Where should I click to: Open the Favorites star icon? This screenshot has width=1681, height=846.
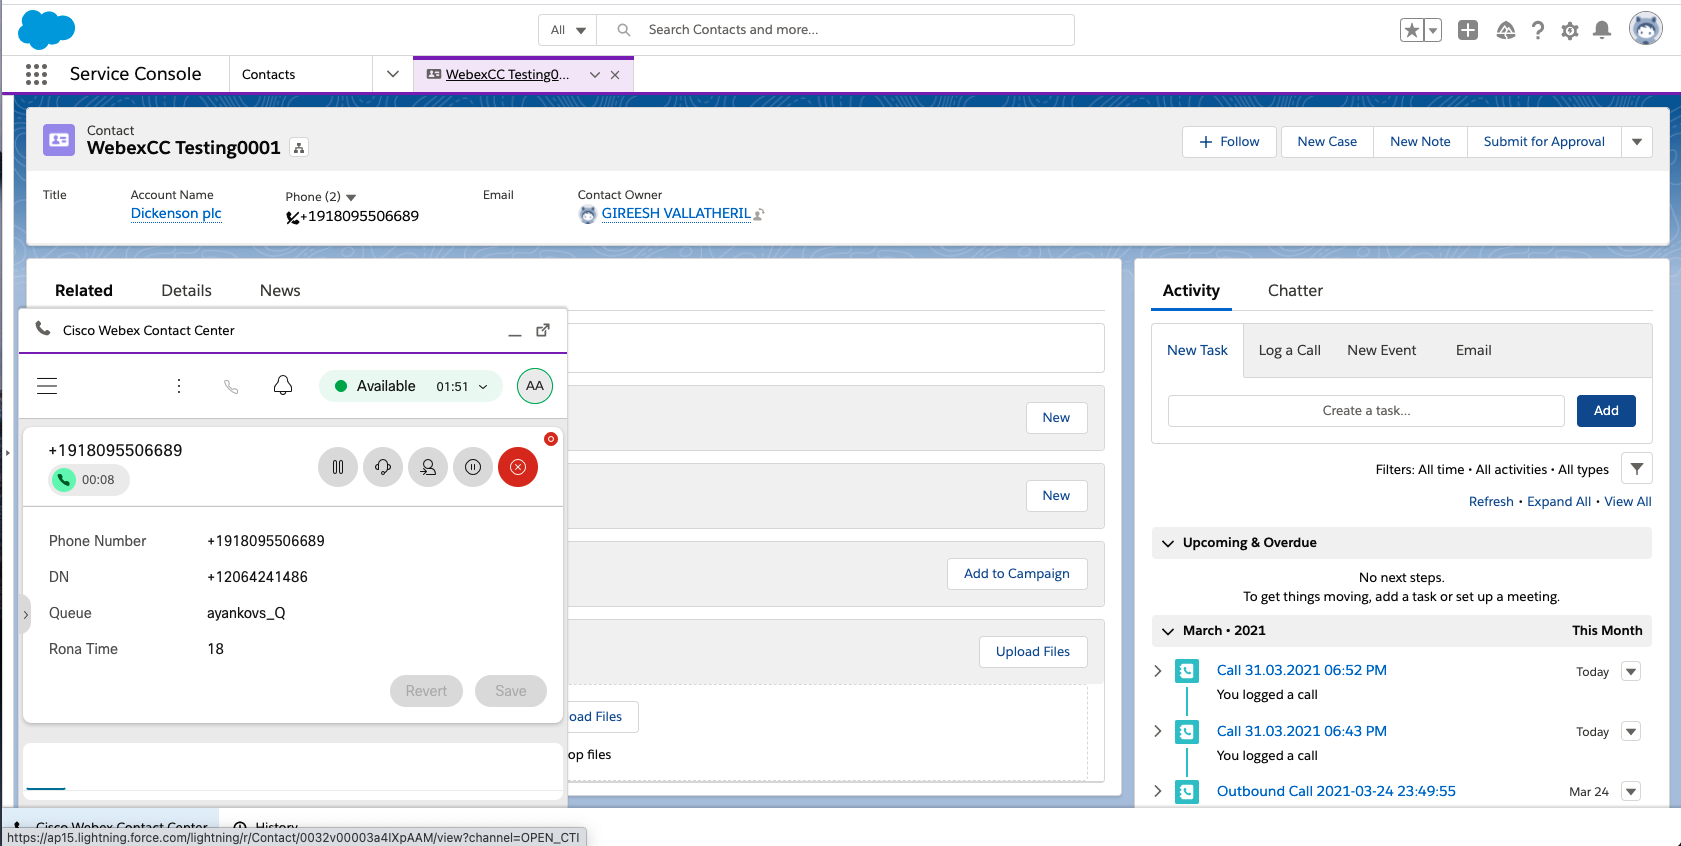(1412, 30)
